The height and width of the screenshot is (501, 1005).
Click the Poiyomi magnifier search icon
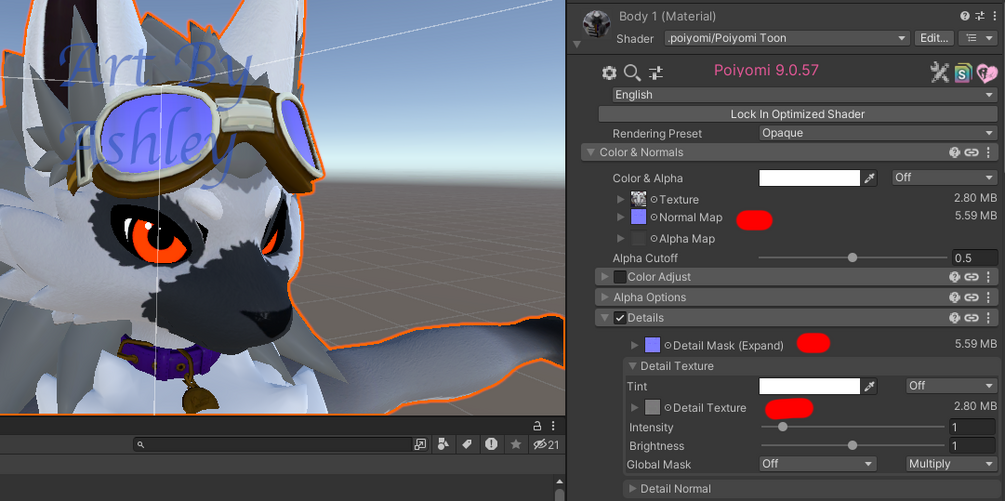632,73
